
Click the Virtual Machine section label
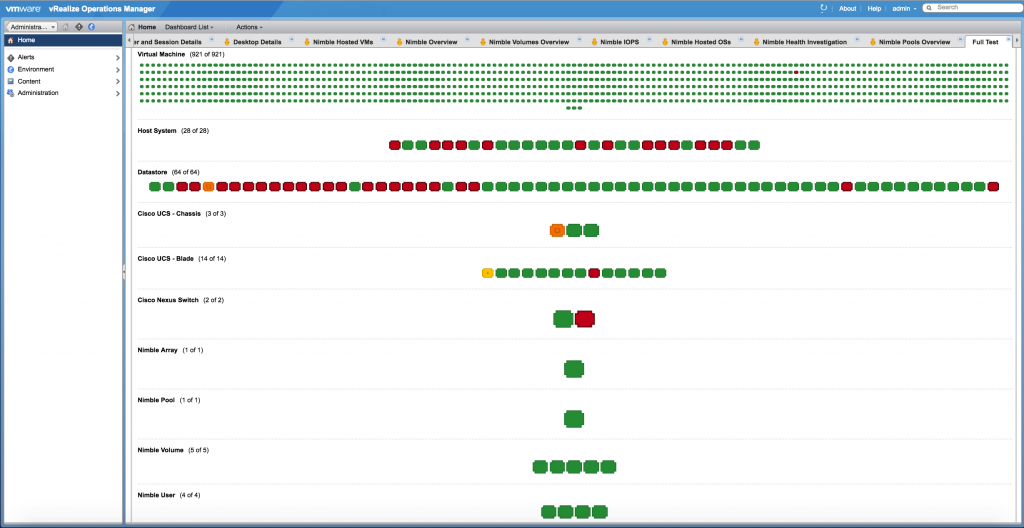pyautogui.click(x=161, y=54)
